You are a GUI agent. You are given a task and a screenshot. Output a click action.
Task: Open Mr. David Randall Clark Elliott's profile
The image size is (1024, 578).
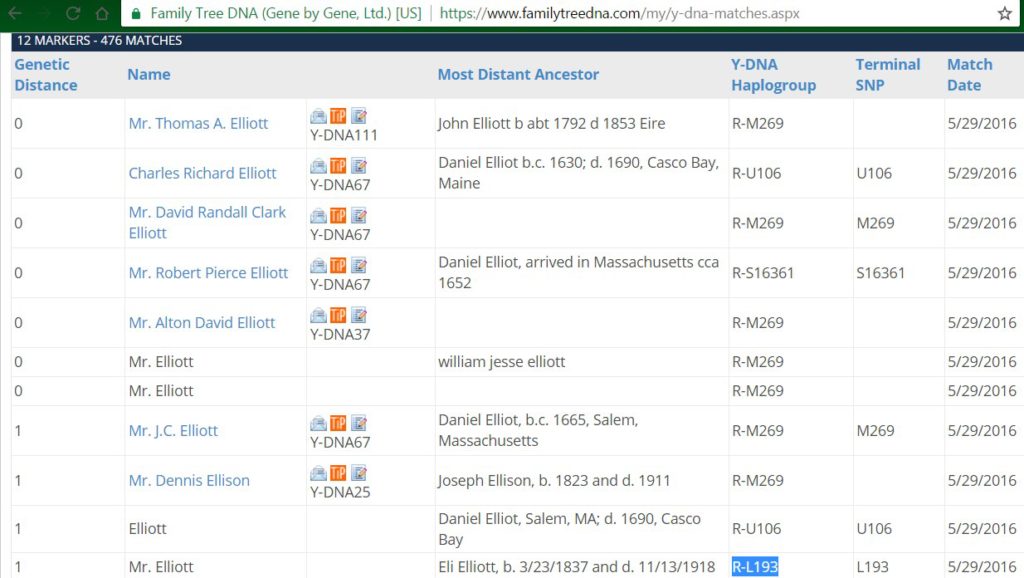click(207, 223)
